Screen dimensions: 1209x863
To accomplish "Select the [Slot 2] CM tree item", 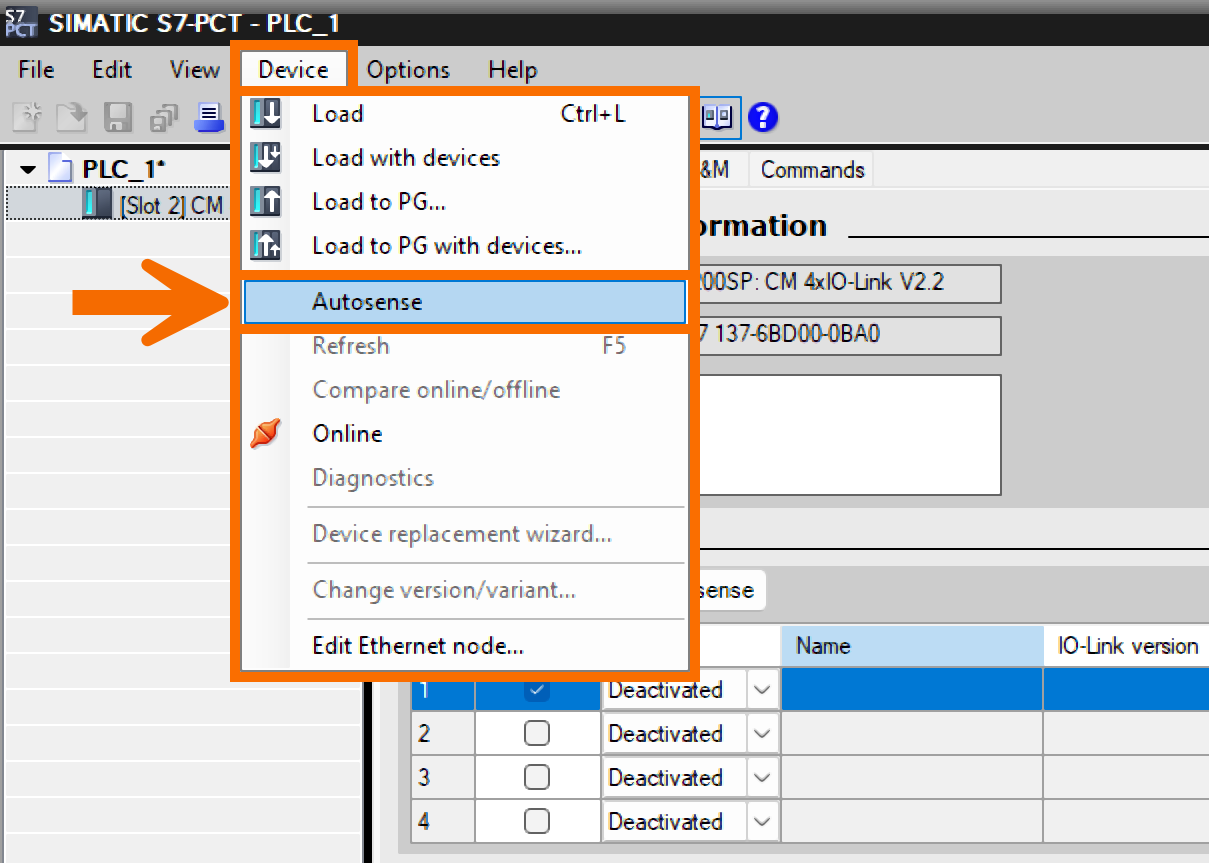I will pos(171,205).
